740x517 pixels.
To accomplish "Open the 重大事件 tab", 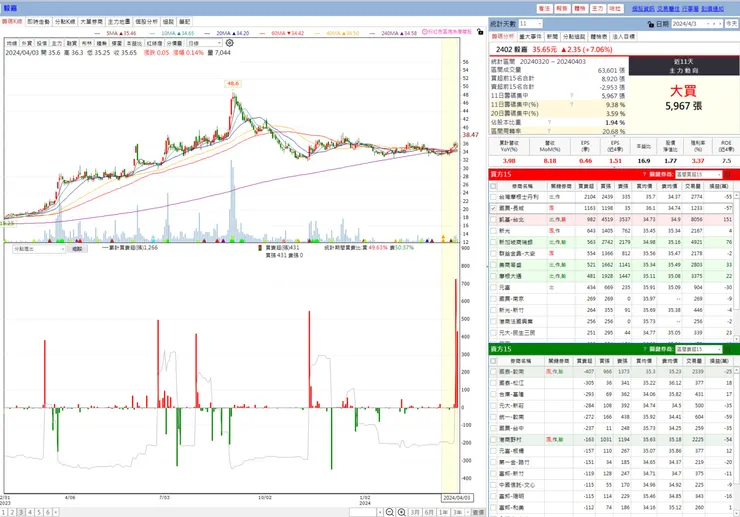I will 530,36.
